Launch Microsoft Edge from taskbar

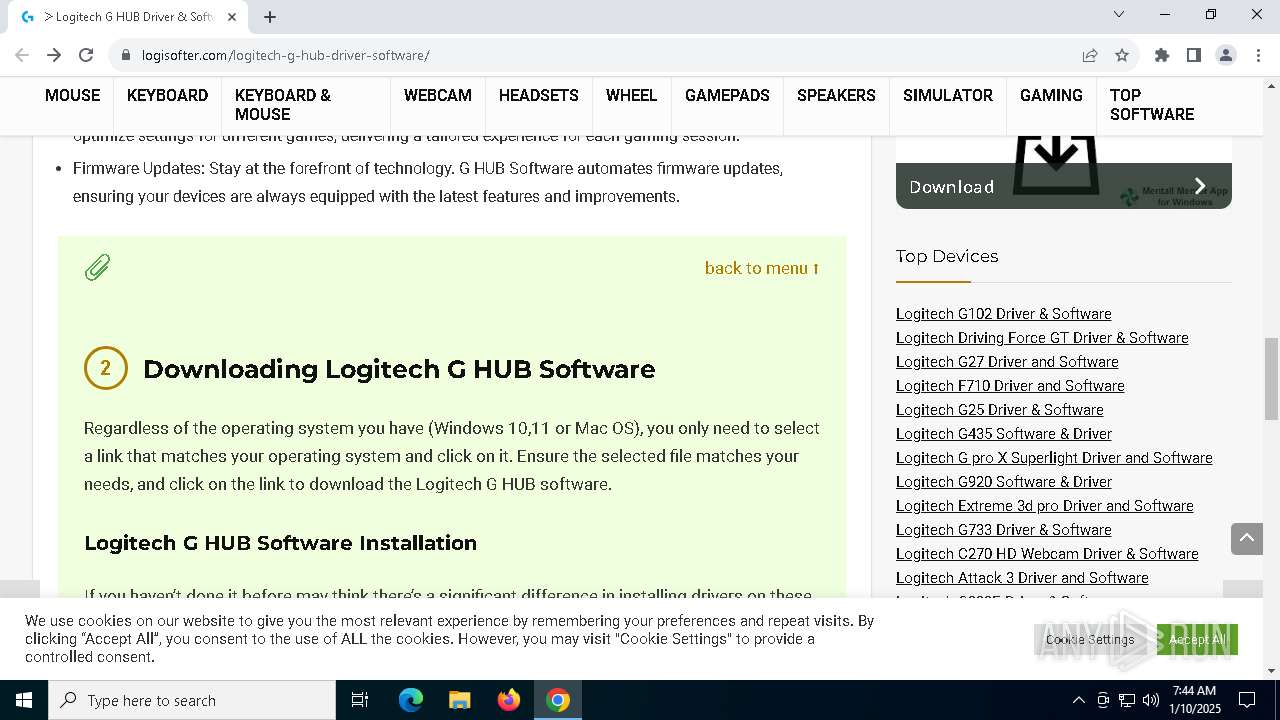(411, 700)
